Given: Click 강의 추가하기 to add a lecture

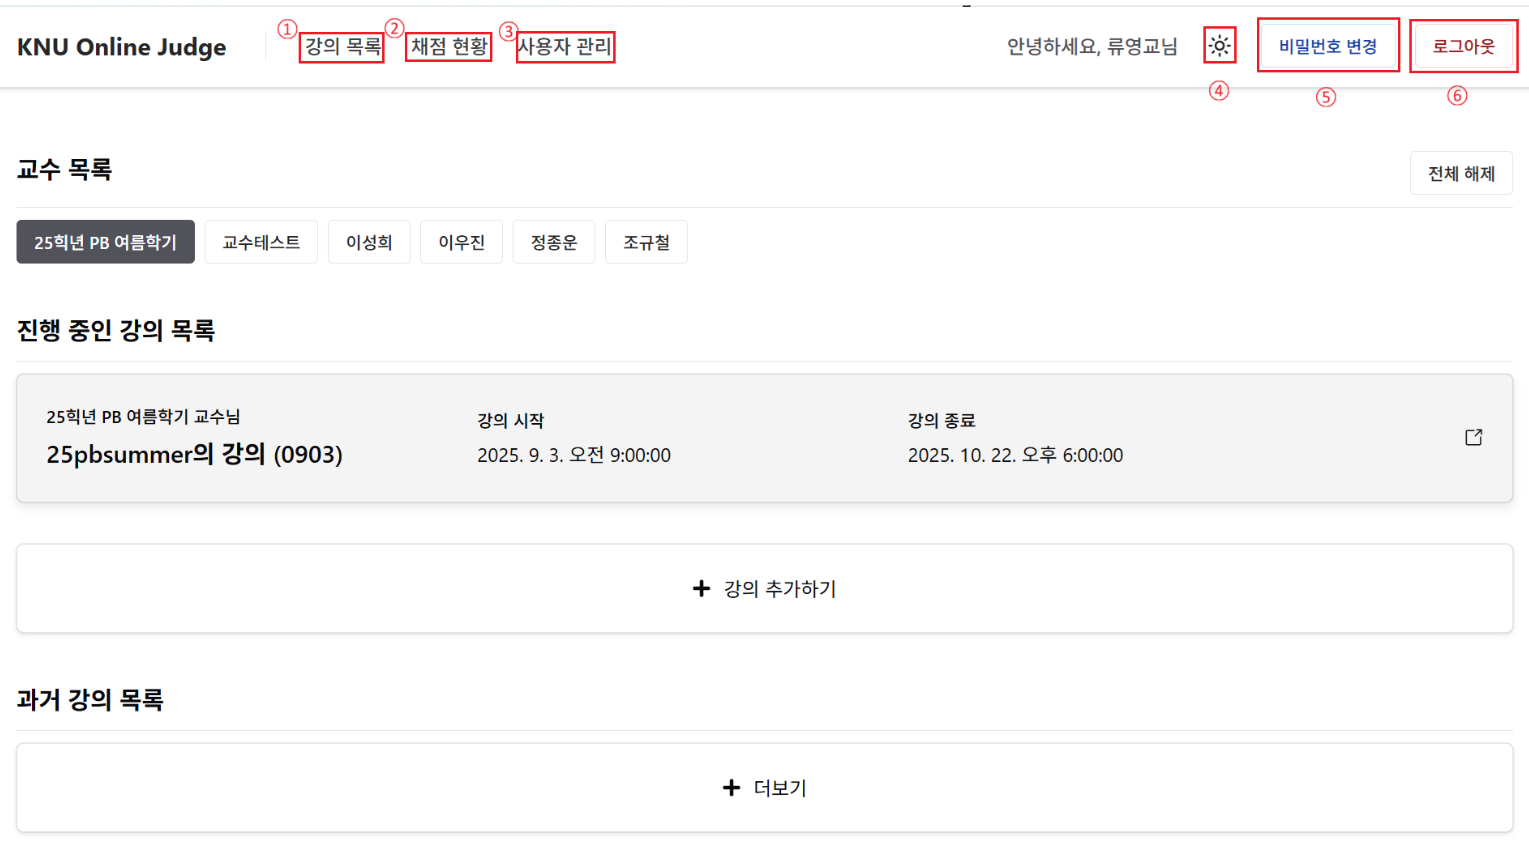Looking at the screenshot, I should tap(779, 589).
